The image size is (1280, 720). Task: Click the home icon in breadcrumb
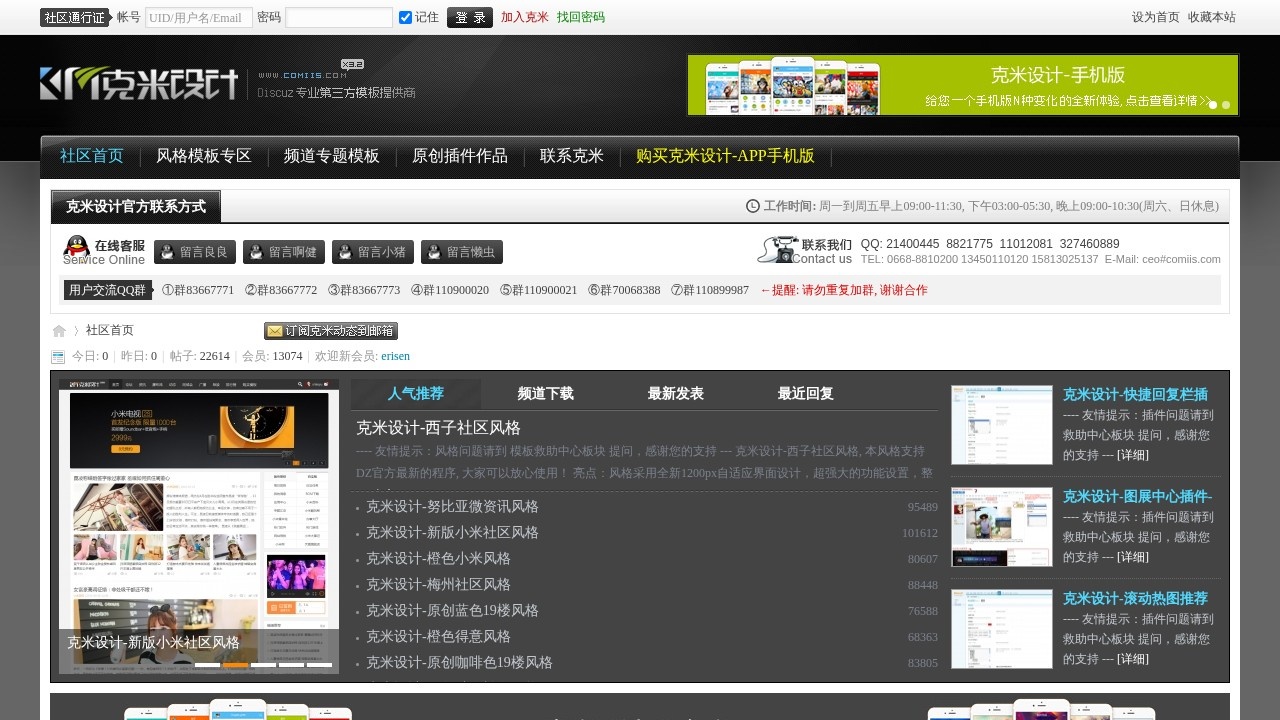click(x=59, y=331)
